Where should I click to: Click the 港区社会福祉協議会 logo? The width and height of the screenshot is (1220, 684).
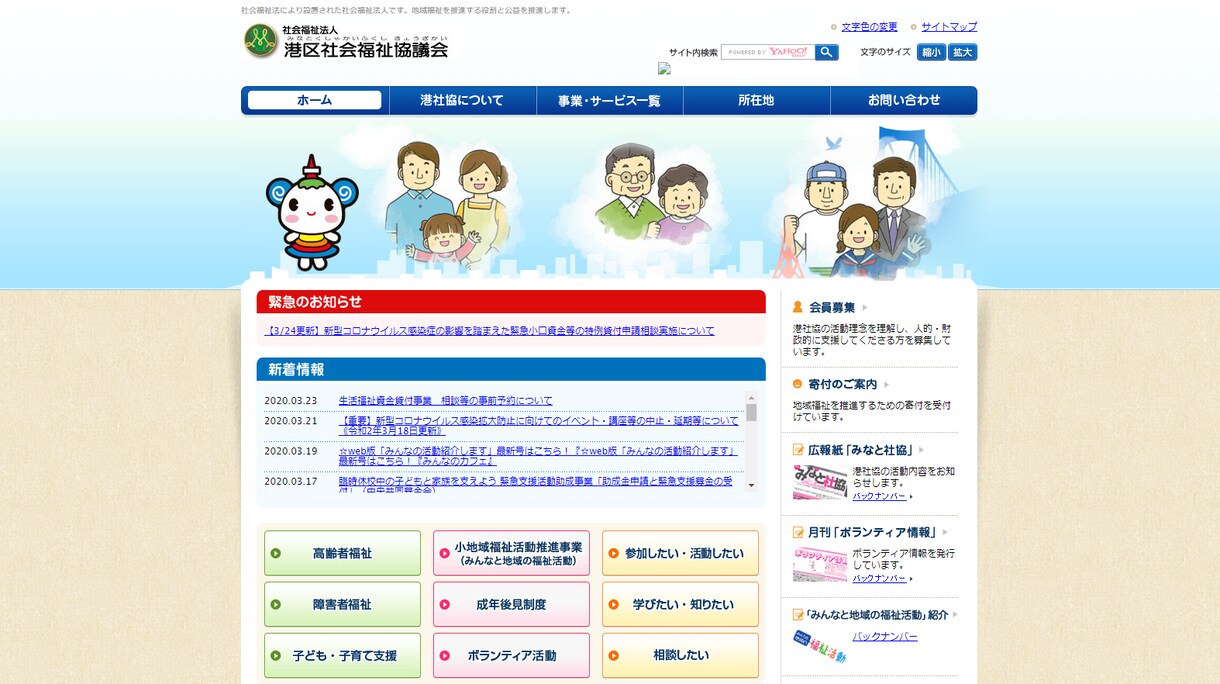pyautogui.click(x=346, y=41)
